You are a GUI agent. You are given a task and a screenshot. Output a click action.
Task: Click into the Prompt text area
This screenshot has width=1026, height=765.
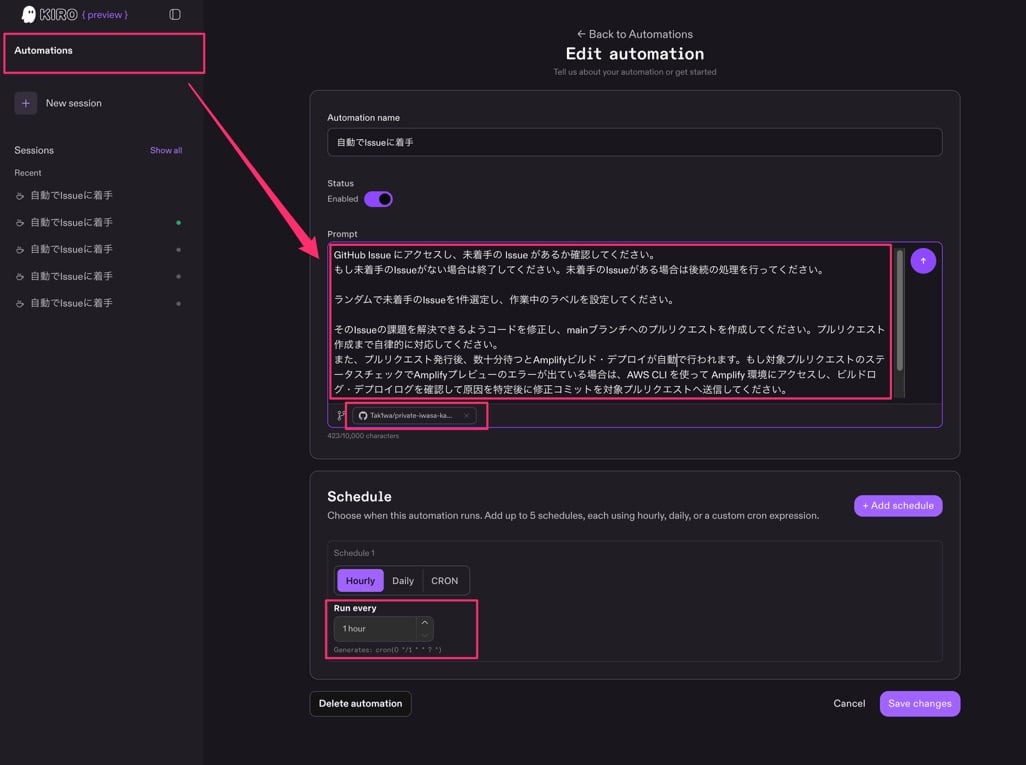pos(610,321)
